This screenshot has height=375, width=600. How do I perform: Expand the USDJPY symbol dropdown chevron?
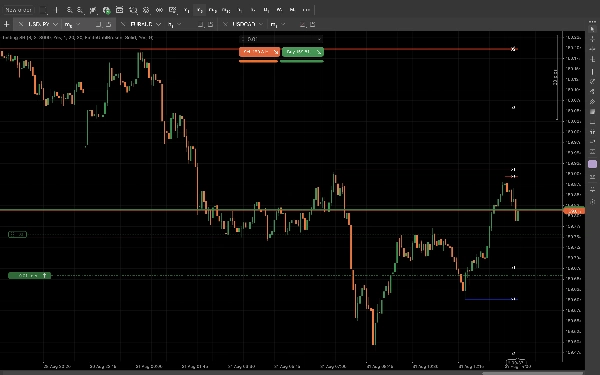[x=55, y=24]
